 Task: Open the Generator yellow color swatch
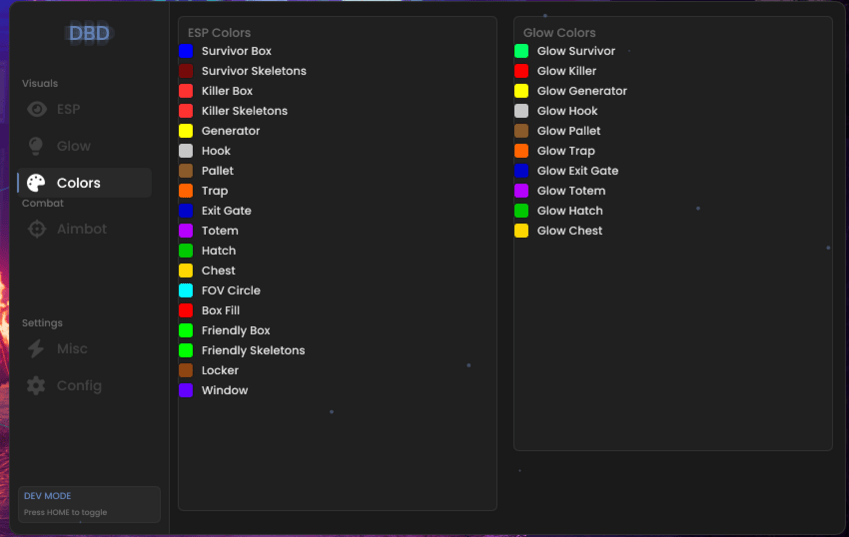(x=186, y=131)
